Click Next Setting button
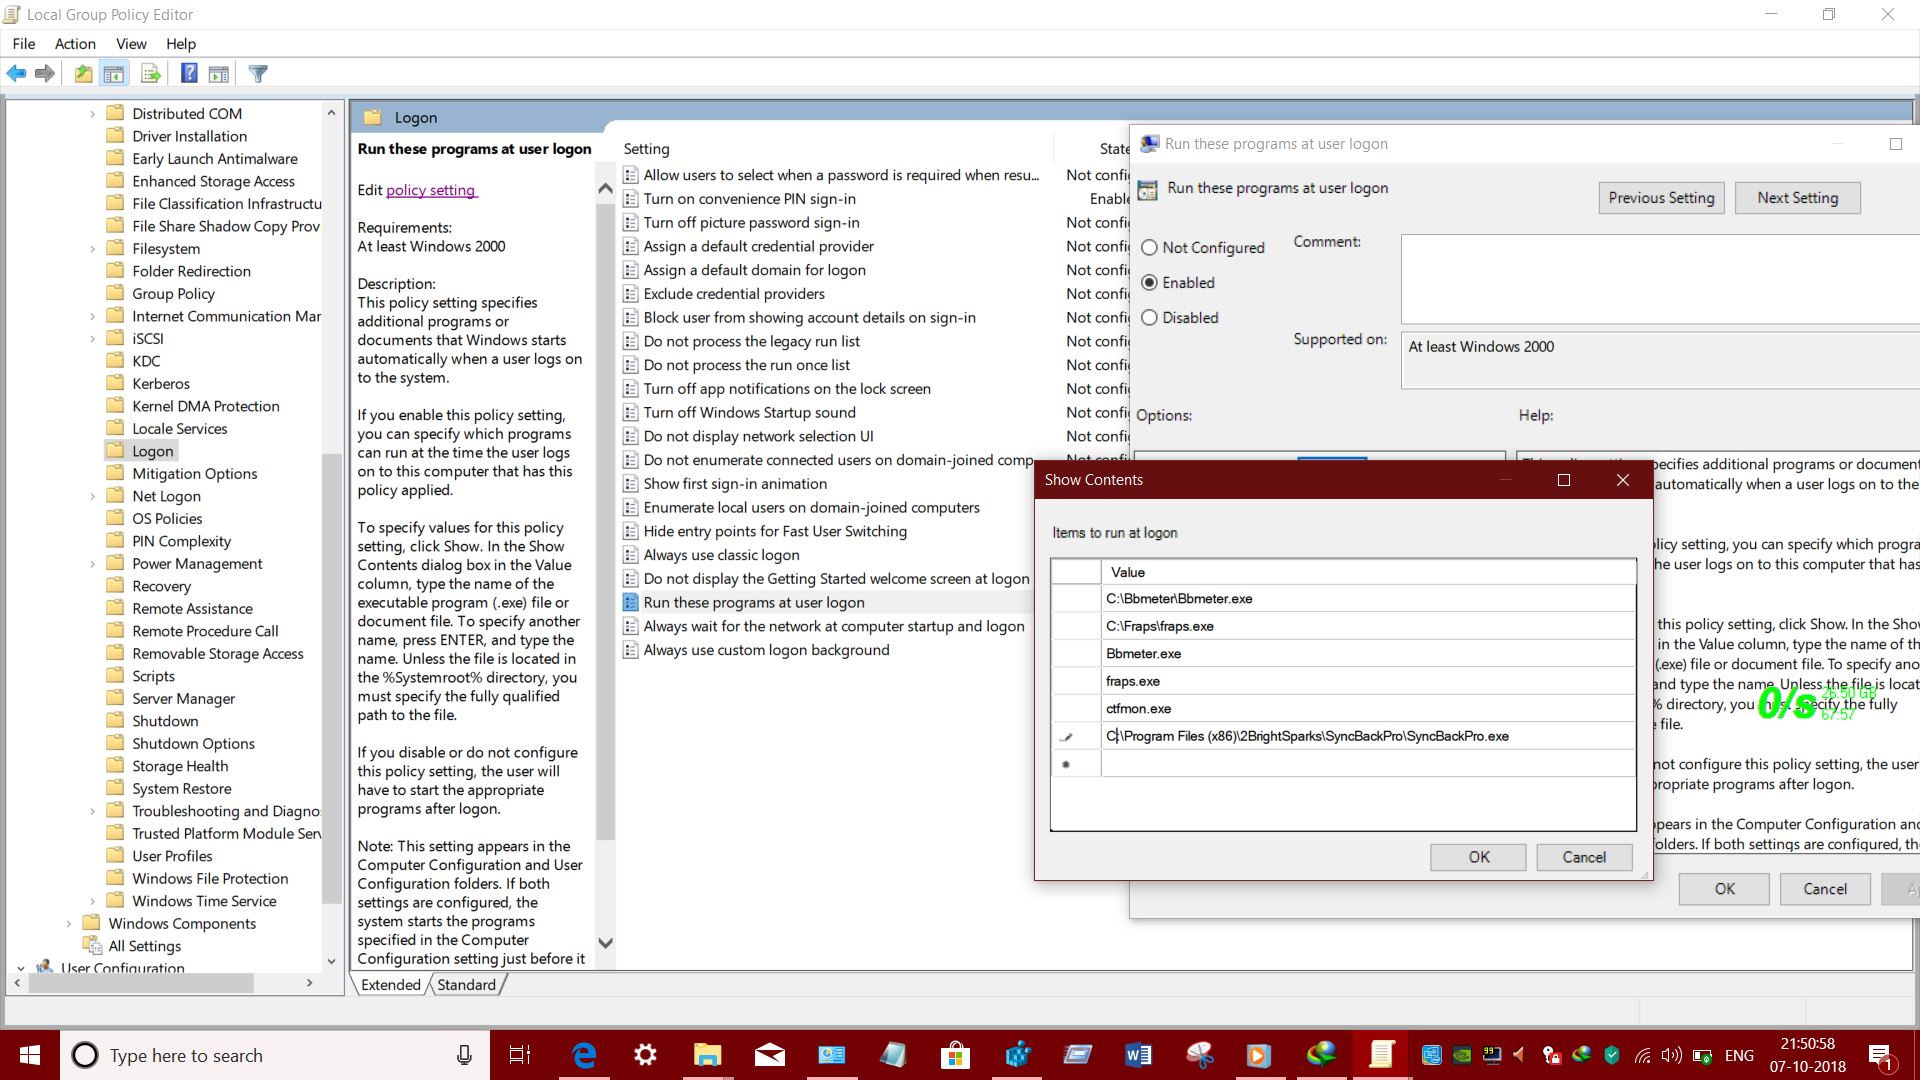Screen dimensions: 1920x1080 [x=1797, y=198]
